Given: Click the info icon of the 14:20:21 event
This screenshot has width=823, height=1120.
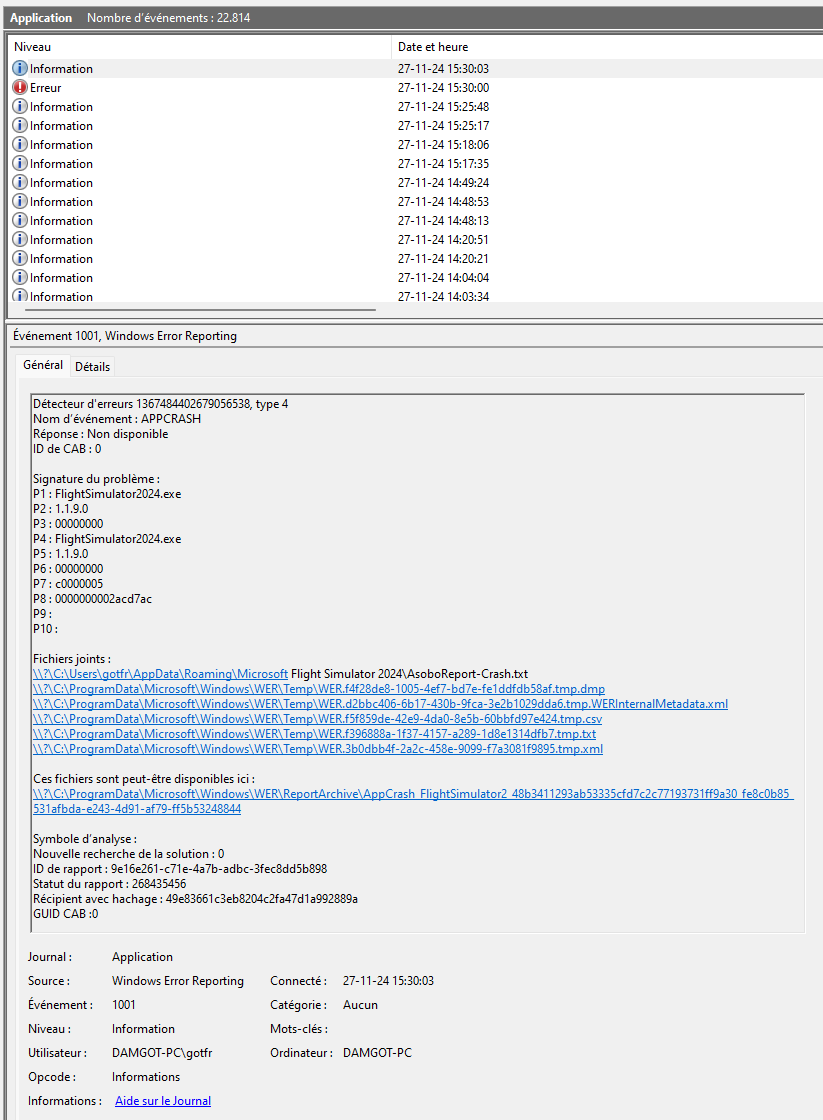Looking at the screenshot, I should (20, 259).
